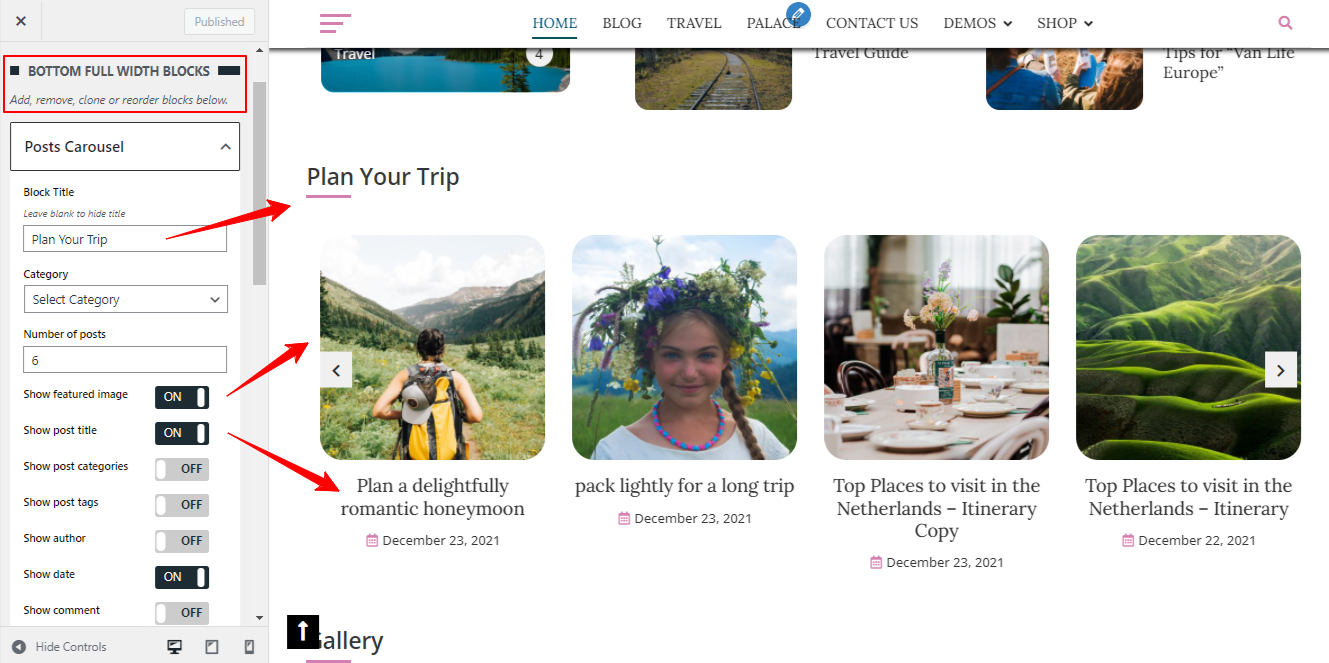Open the search magnifier icon
Screen dimensions: 1329x663
tap(1286, 23)
